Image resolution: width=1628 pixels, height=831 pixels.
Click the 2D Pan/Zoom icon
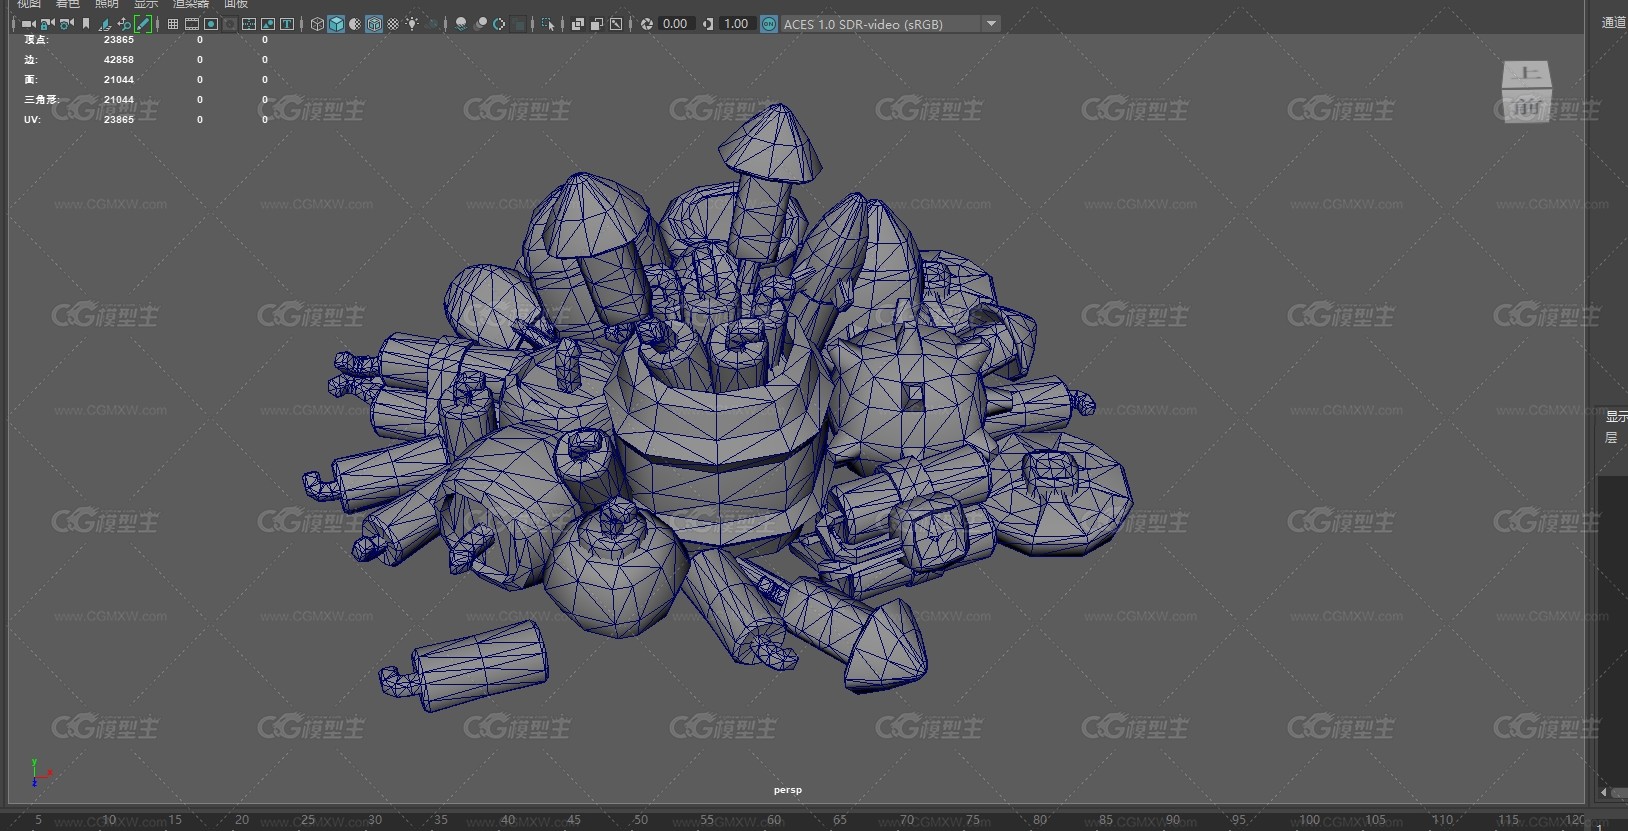[x=124, y=24]
